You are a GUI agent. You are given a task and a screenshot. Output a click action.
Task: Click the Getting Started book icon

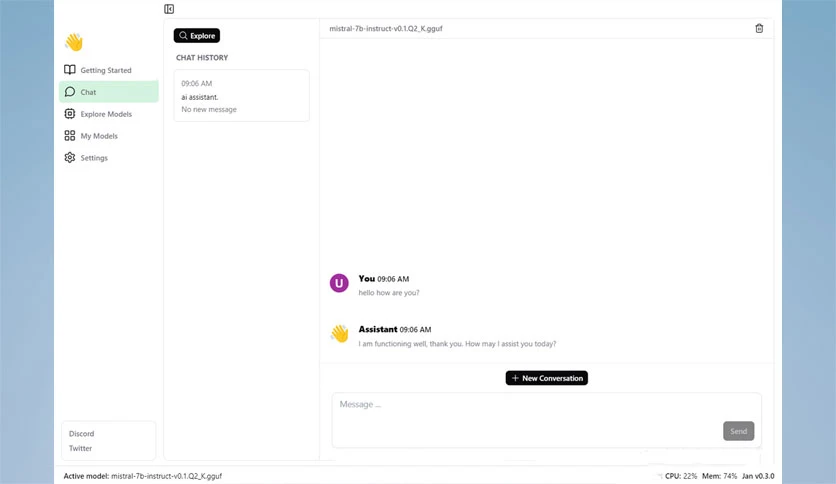[70, 70]
